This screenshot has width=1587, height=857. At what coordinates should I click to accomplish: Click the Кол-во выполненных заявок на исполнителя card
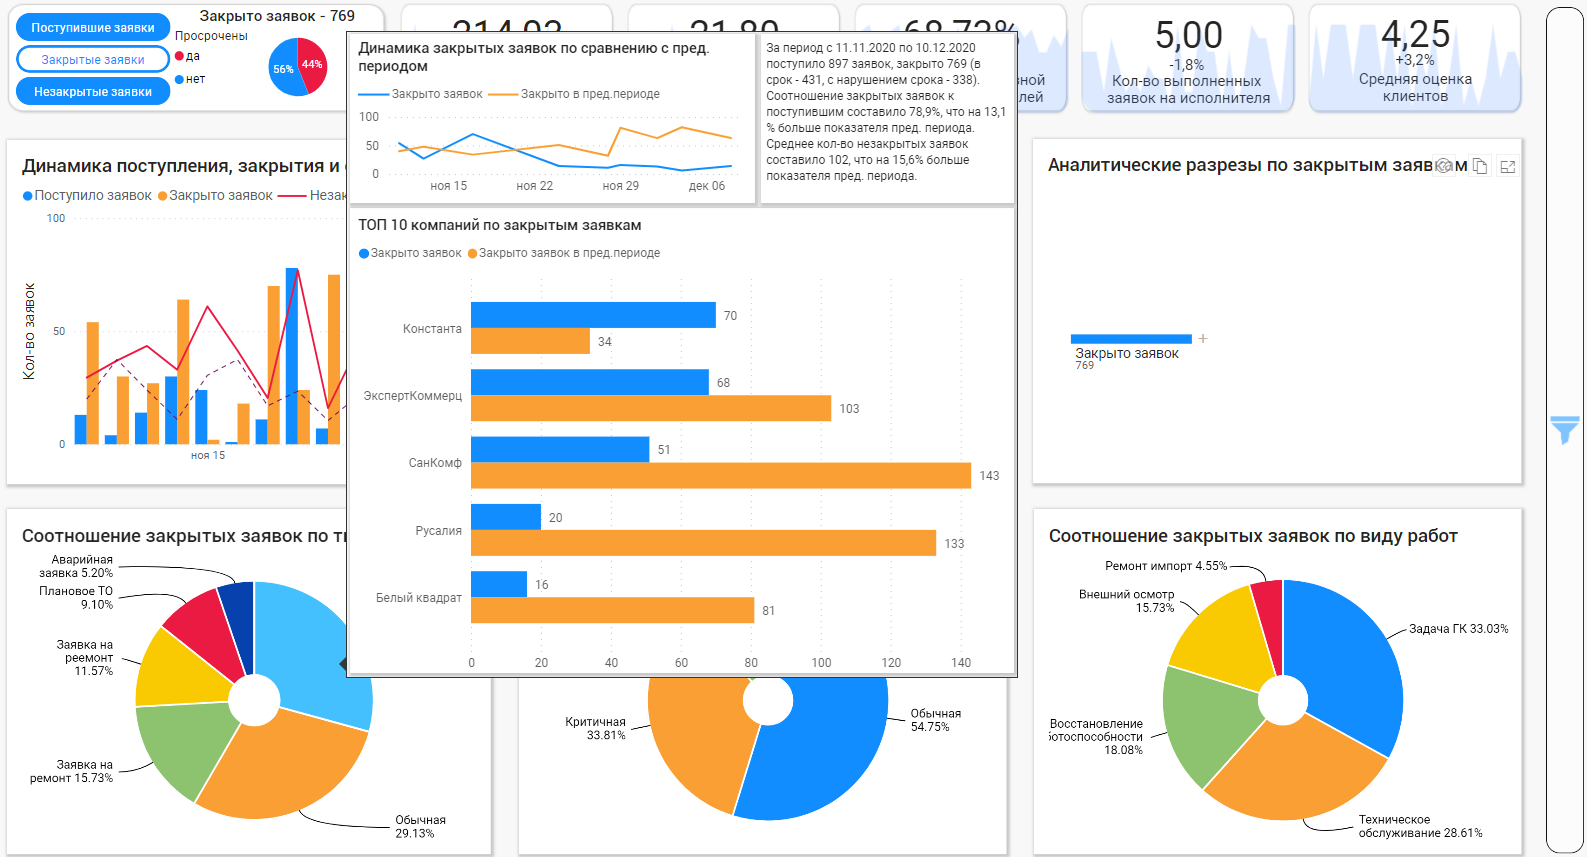1188,58
